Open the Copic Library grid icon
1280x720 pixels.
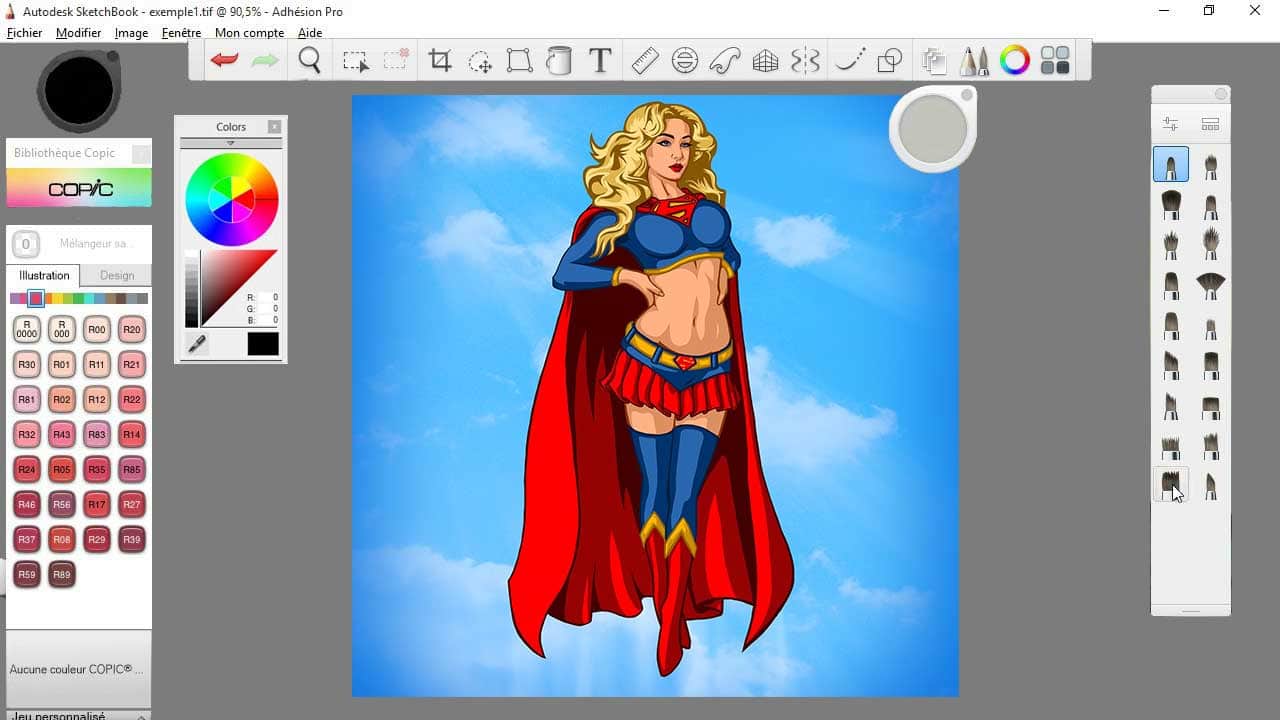point(1055,61)
